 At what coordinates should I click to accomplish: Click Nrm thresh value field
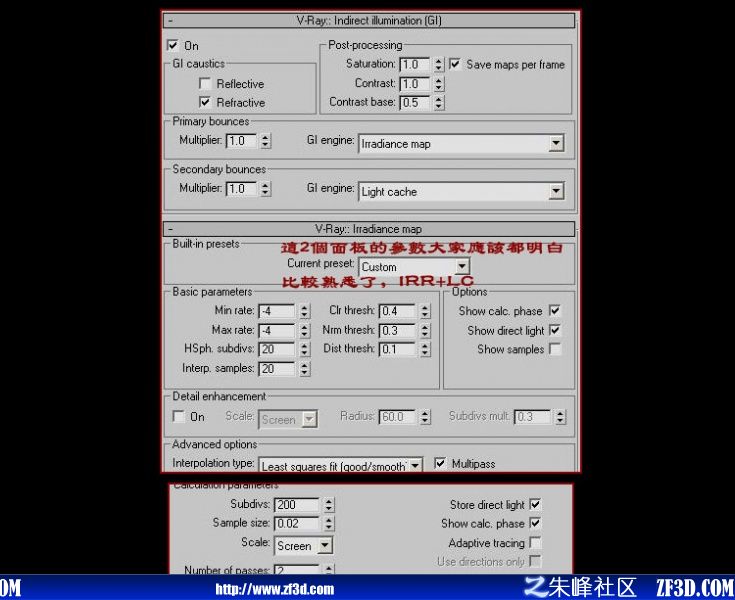[398, 330]
